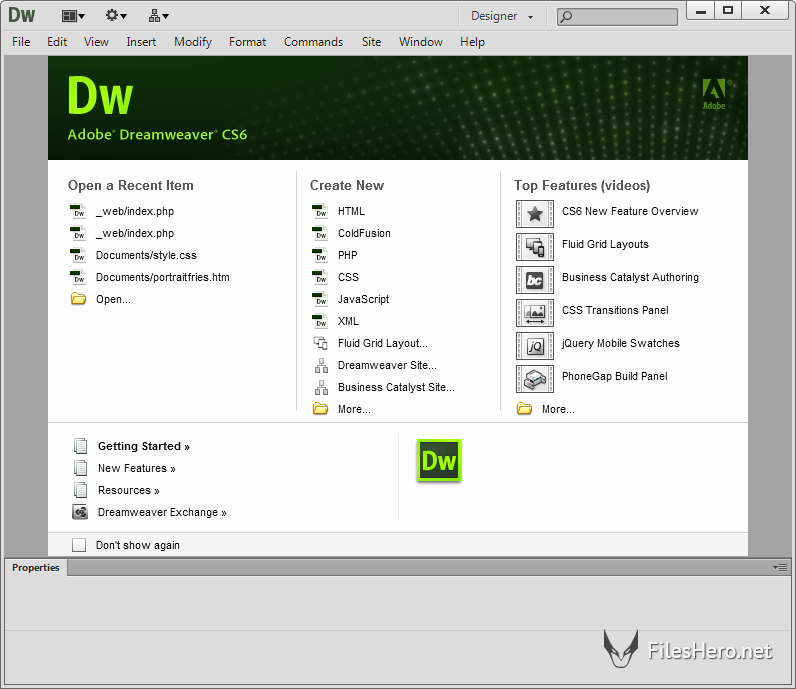Open recent file Documents/portraitfries.htm
This screenshot has width=796, height=689.
pos(162,277)
